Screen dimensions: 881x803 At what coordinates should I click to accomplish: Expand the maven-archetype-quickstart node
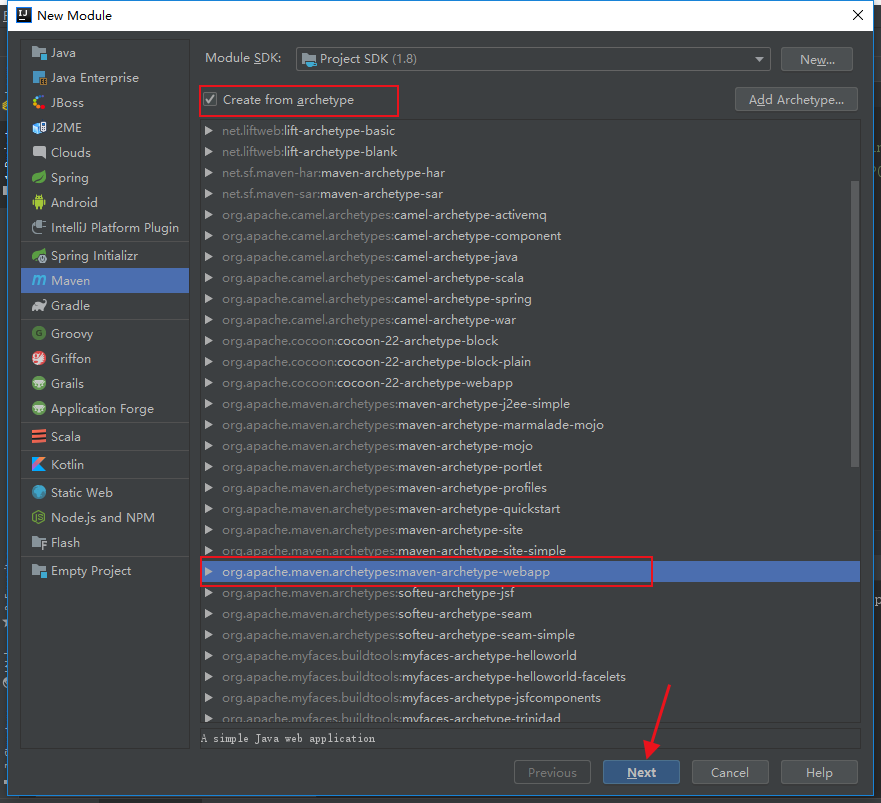point(208,509)
